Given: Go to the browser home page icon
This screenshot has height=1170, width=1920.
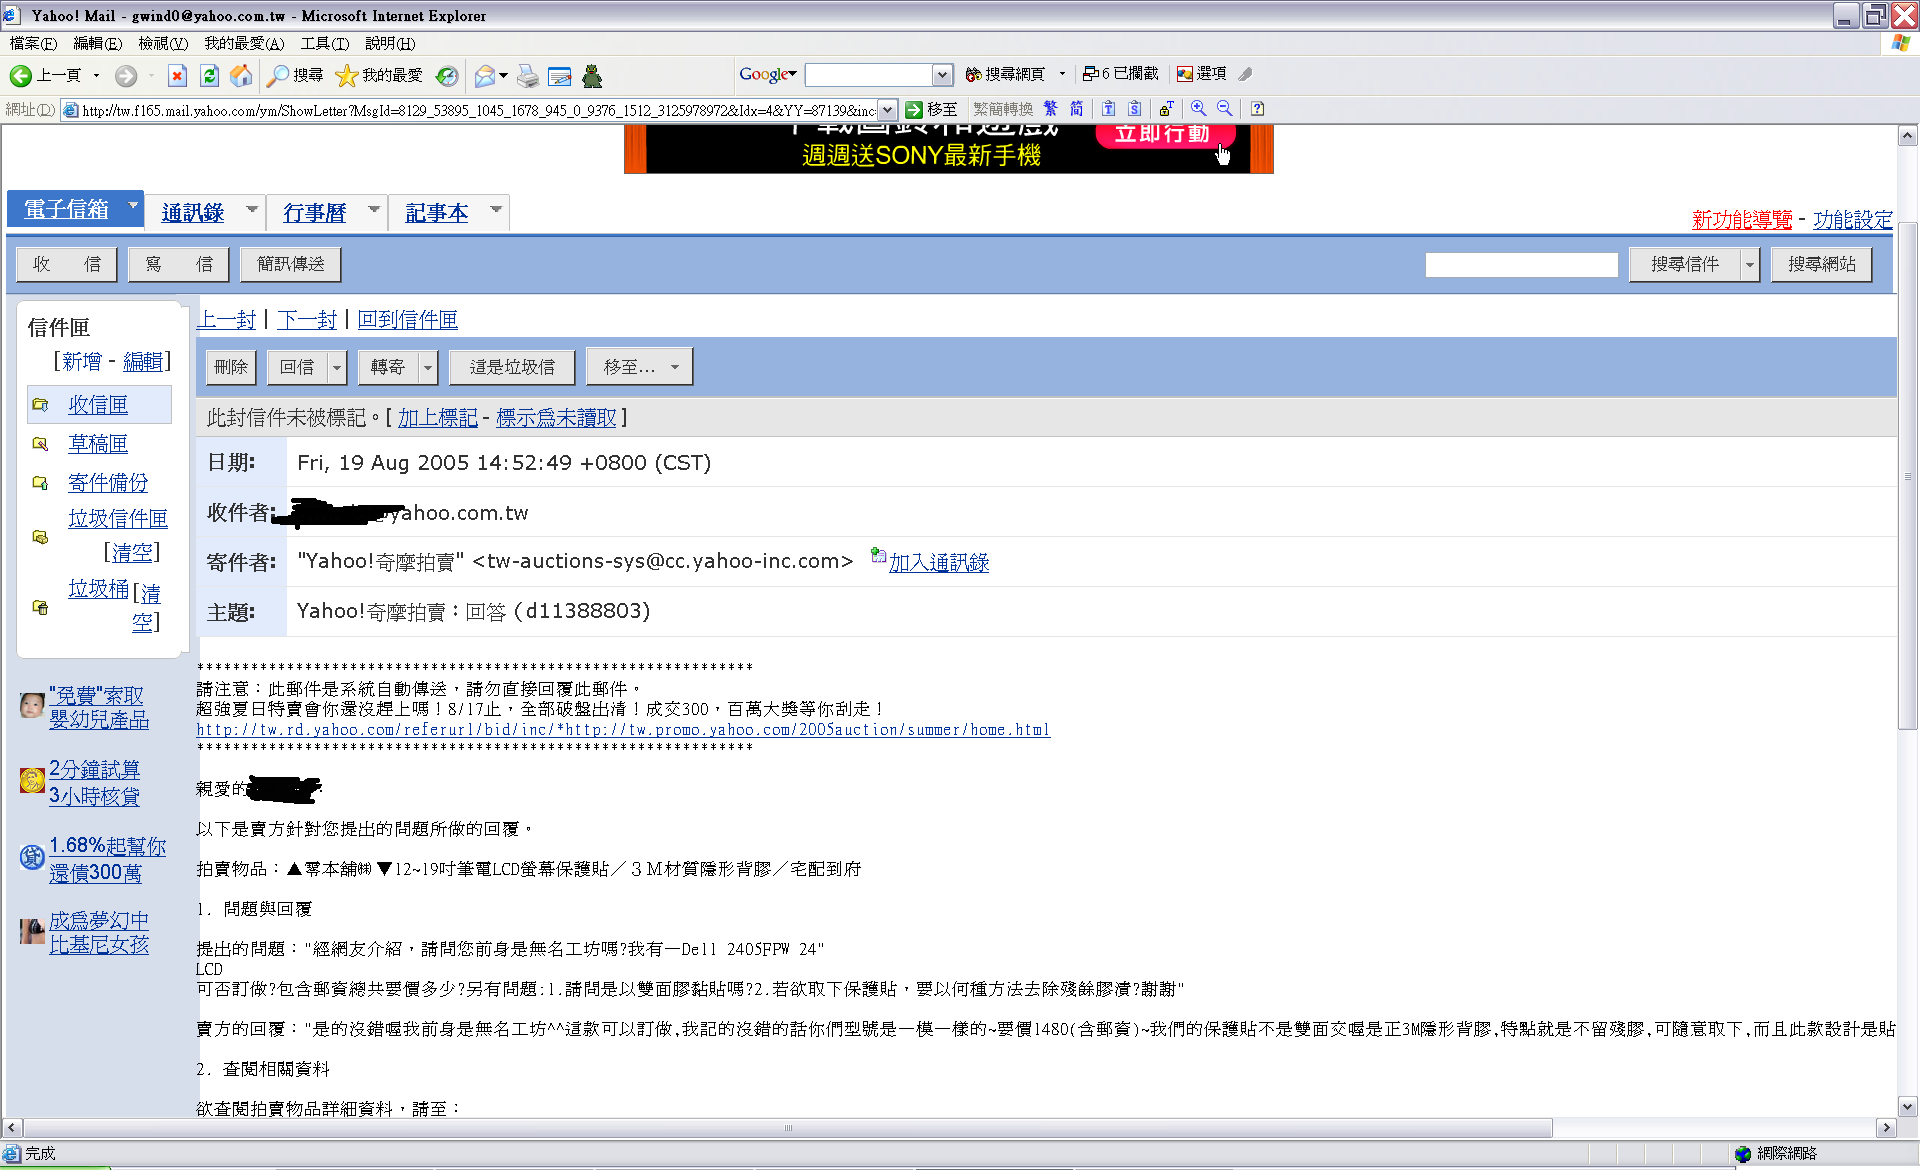Looking at the screenshot, I should coord(241,76).
